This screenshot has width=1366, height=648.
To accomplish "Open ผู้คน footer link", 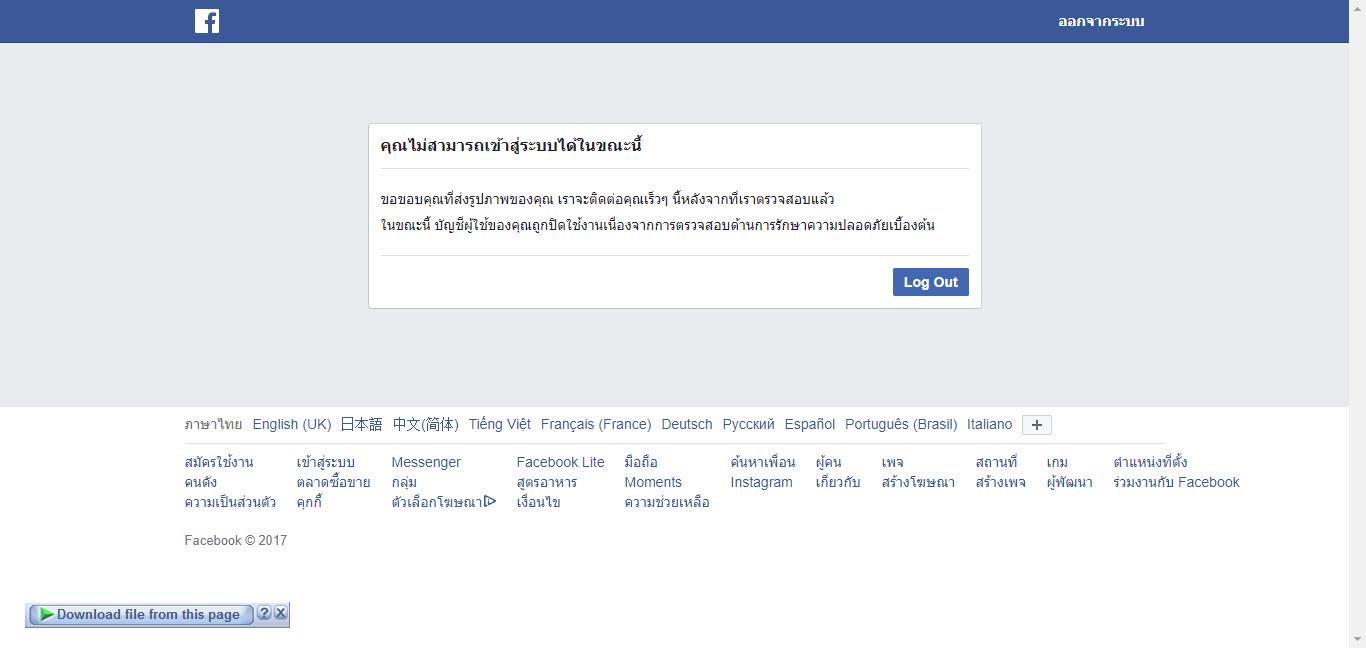I will coord(829,462).
